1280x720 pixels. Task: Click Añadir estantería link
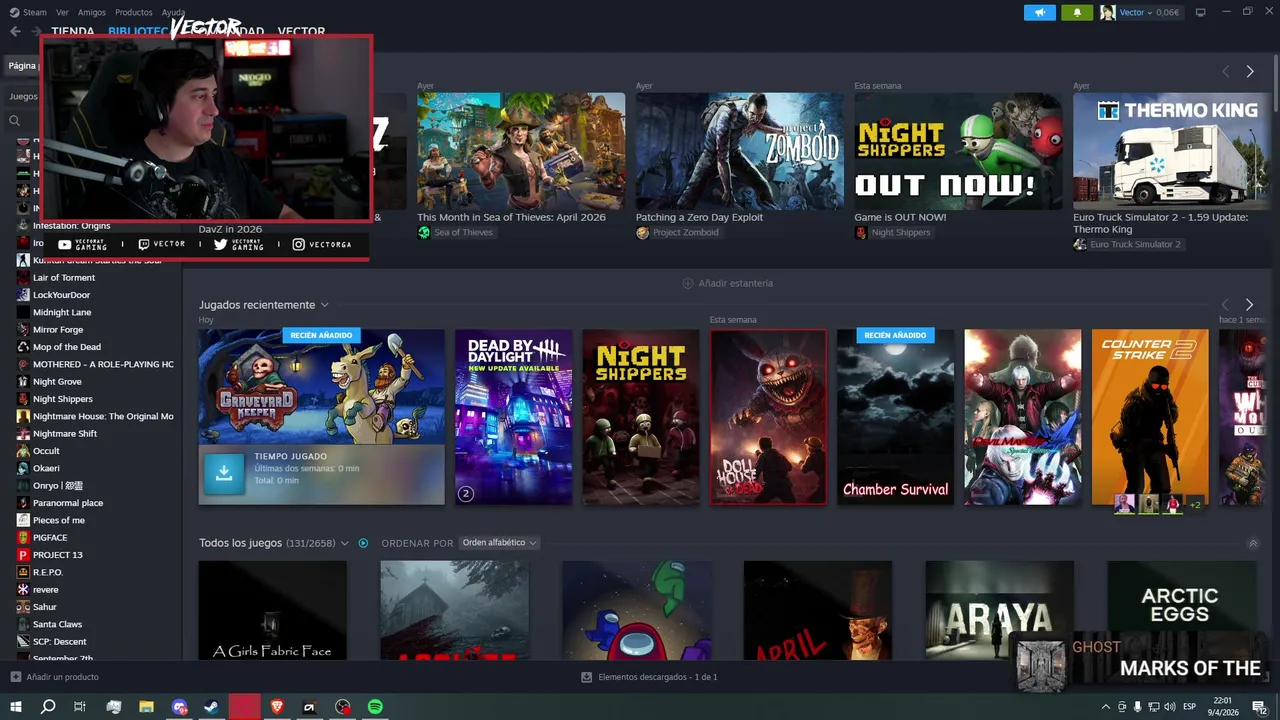coord(727,283)
